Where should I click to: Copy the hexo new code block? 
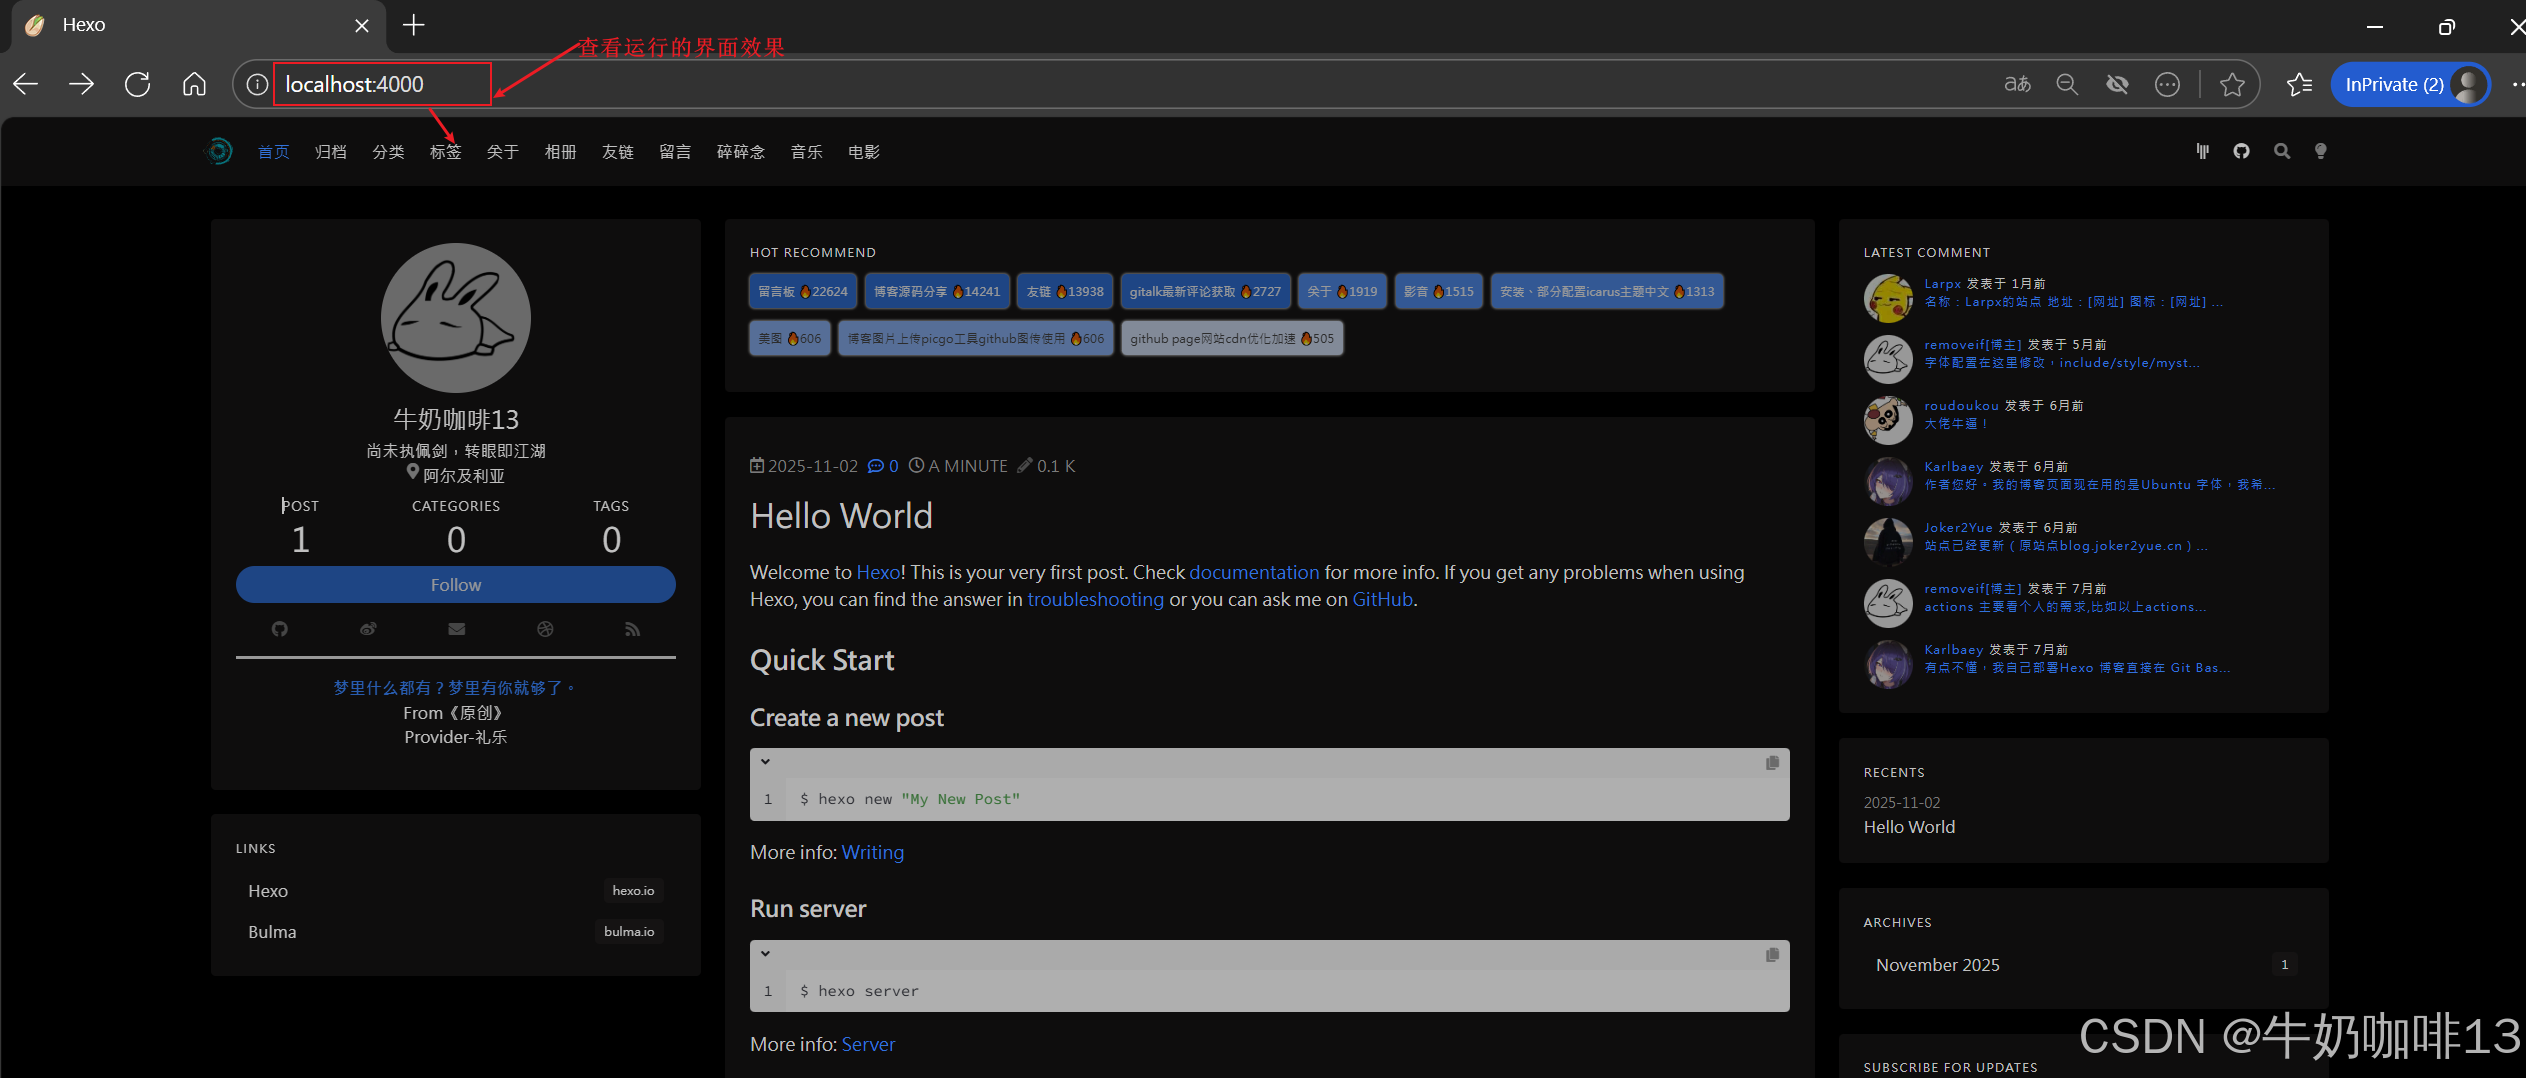[x=1772, y=763]
